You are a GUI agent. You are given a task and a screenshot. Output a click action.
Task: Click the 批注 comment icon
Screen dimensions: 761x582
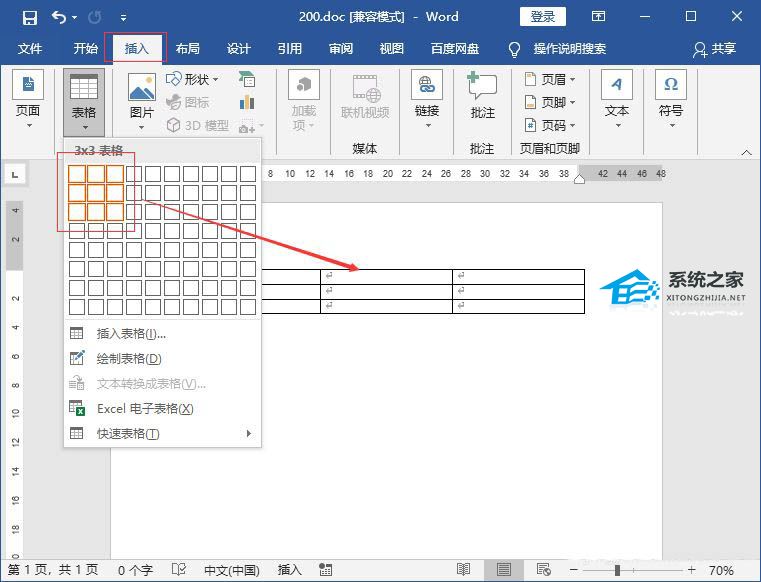click(x=482, y=85)
